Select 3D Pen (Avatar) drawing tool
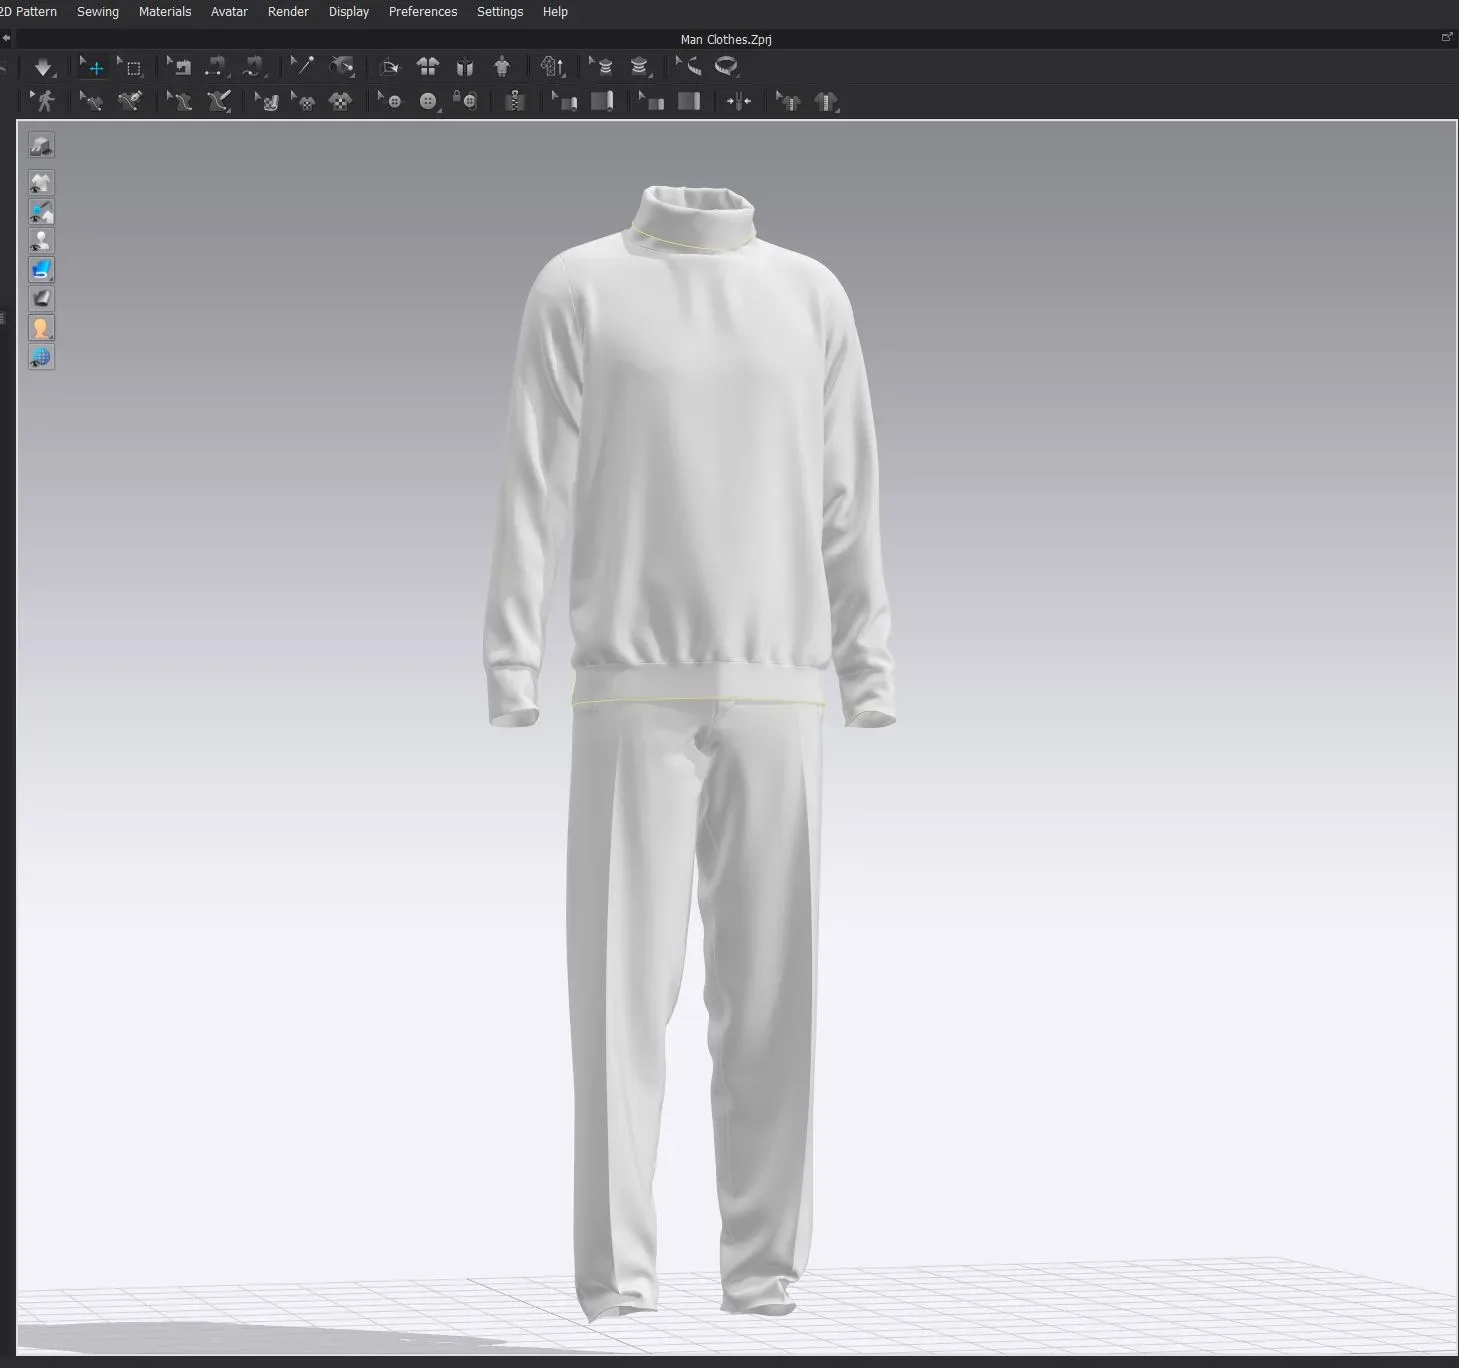 coord(218,101)
